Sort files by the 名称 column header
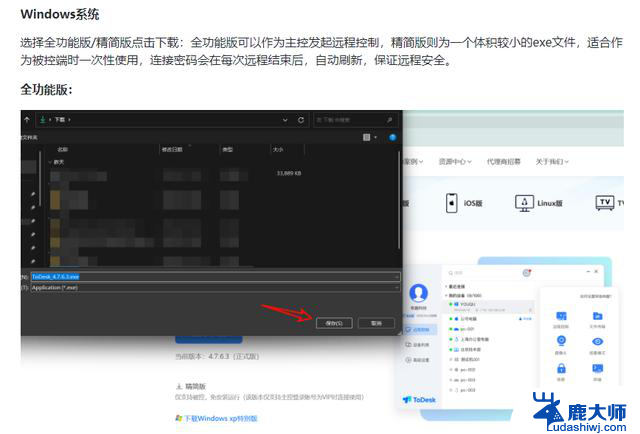 coord(62,149)
